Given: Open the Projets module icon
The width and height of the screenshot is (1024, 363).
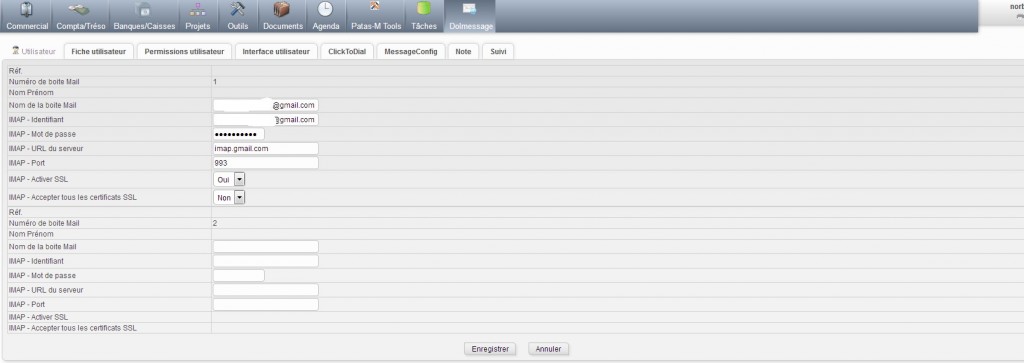Looking at the screenshot, I should (x=197, y=10).
